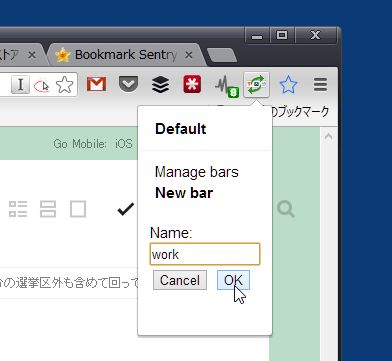
Task: Close the Bookmark Sentry tab
Action: [189, 55]
